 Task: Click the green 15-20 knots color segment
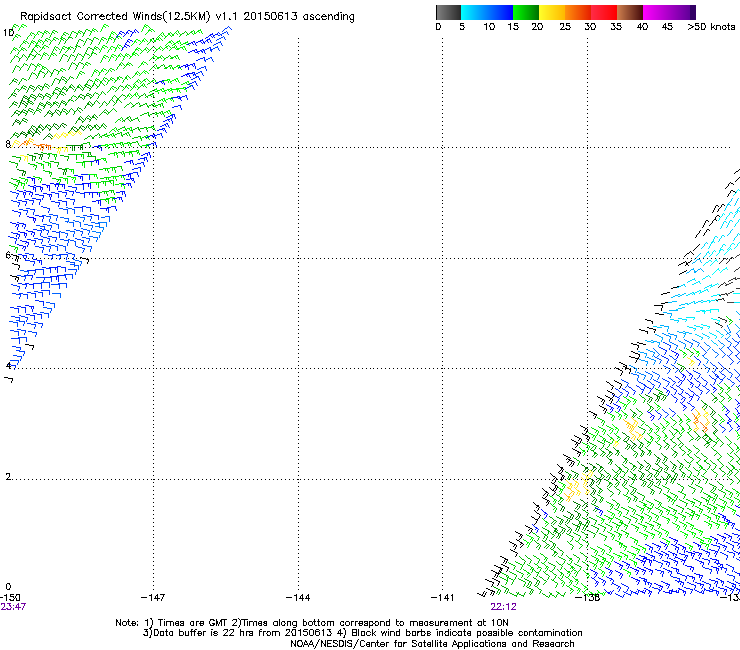click(x=526, y=12)
